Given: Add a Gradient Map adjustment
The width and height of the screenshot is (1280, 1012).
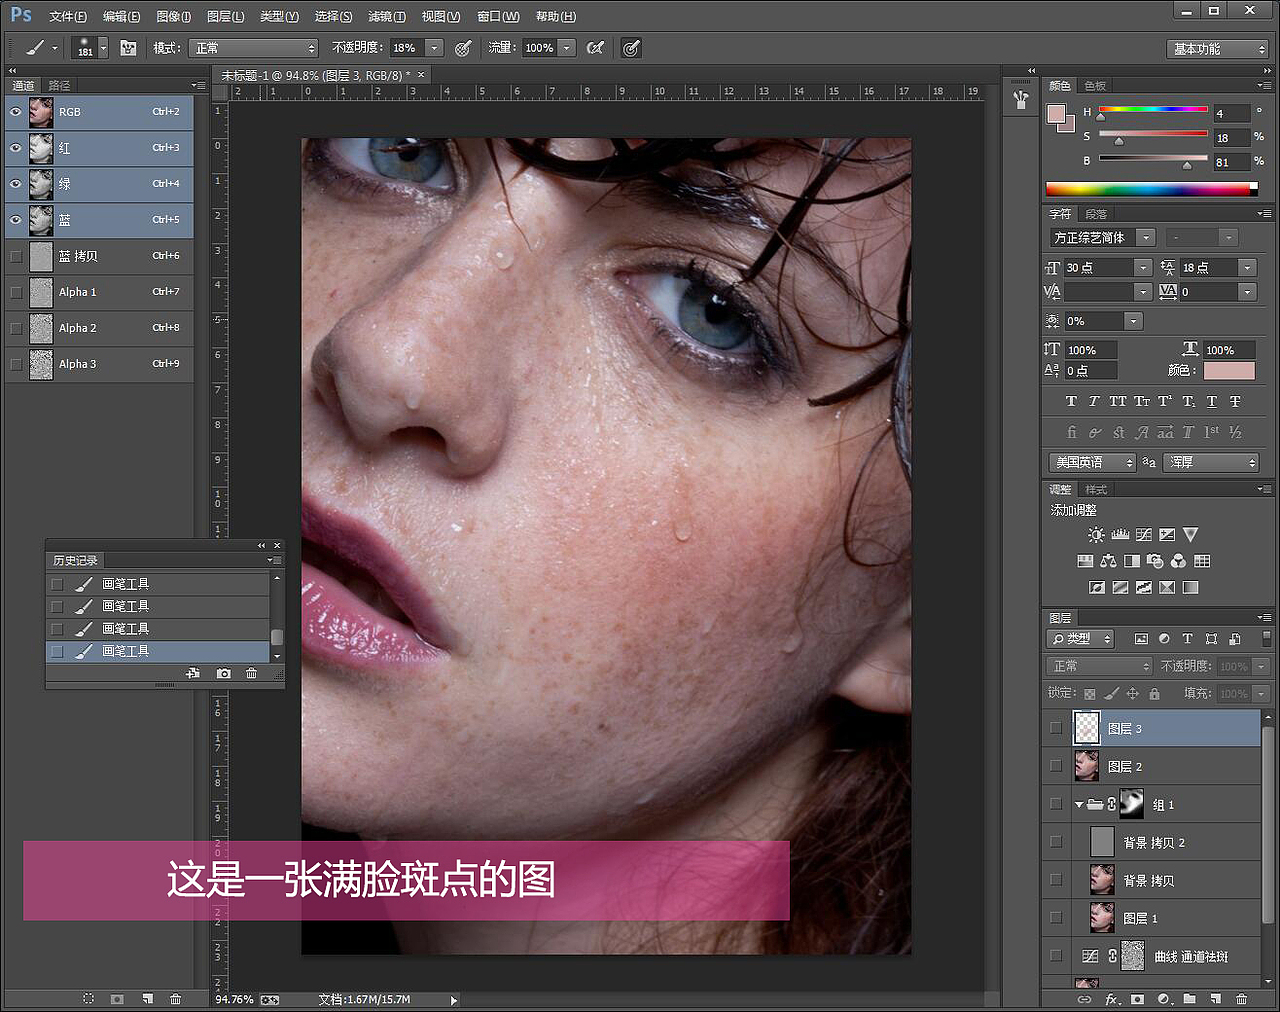Looking at the screenshot, I should (x=1190, y=587).
